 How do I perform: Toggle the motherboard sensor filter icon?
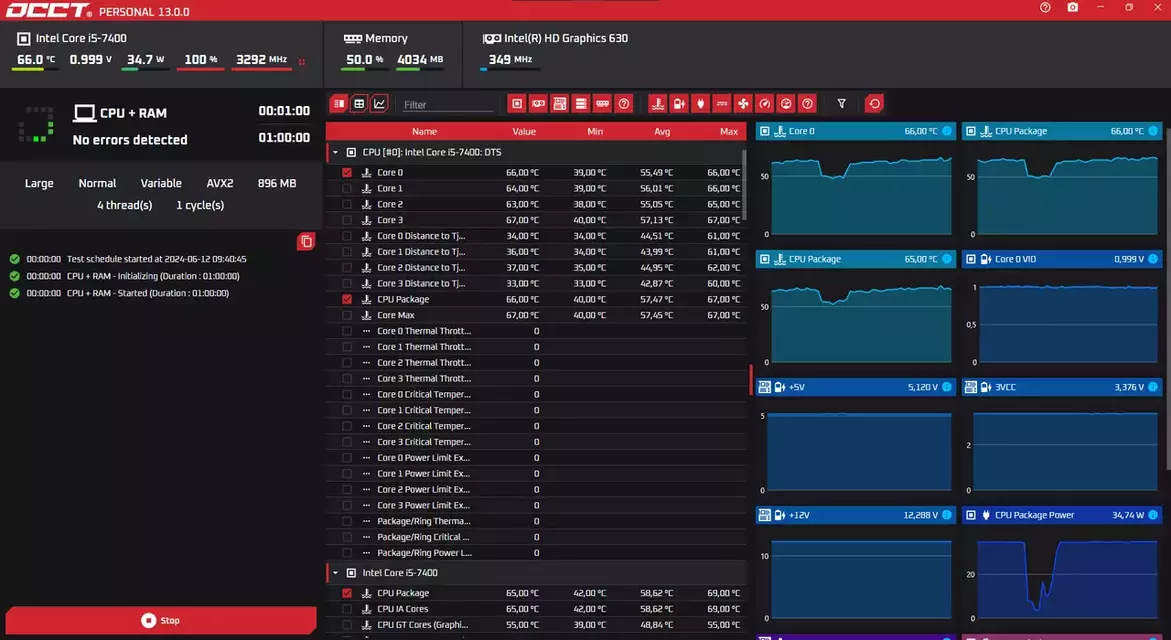(559, 104)
